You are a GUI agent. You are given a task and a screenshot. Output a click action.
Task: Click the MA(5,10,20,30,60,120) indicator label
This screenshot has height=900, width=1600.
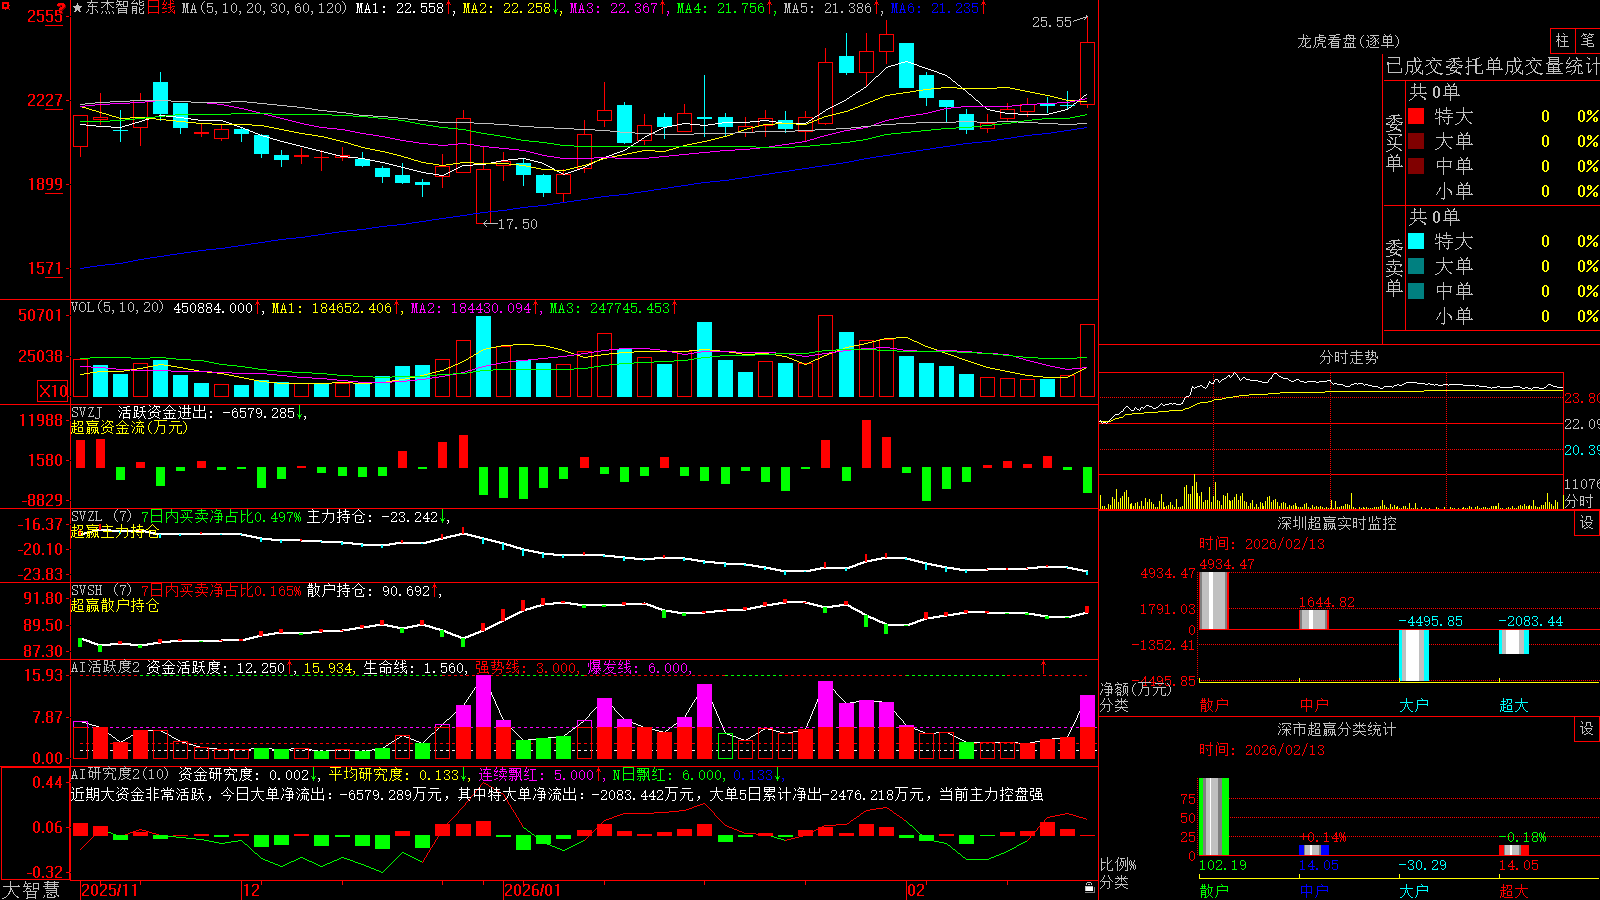click(x=264, y=8)
